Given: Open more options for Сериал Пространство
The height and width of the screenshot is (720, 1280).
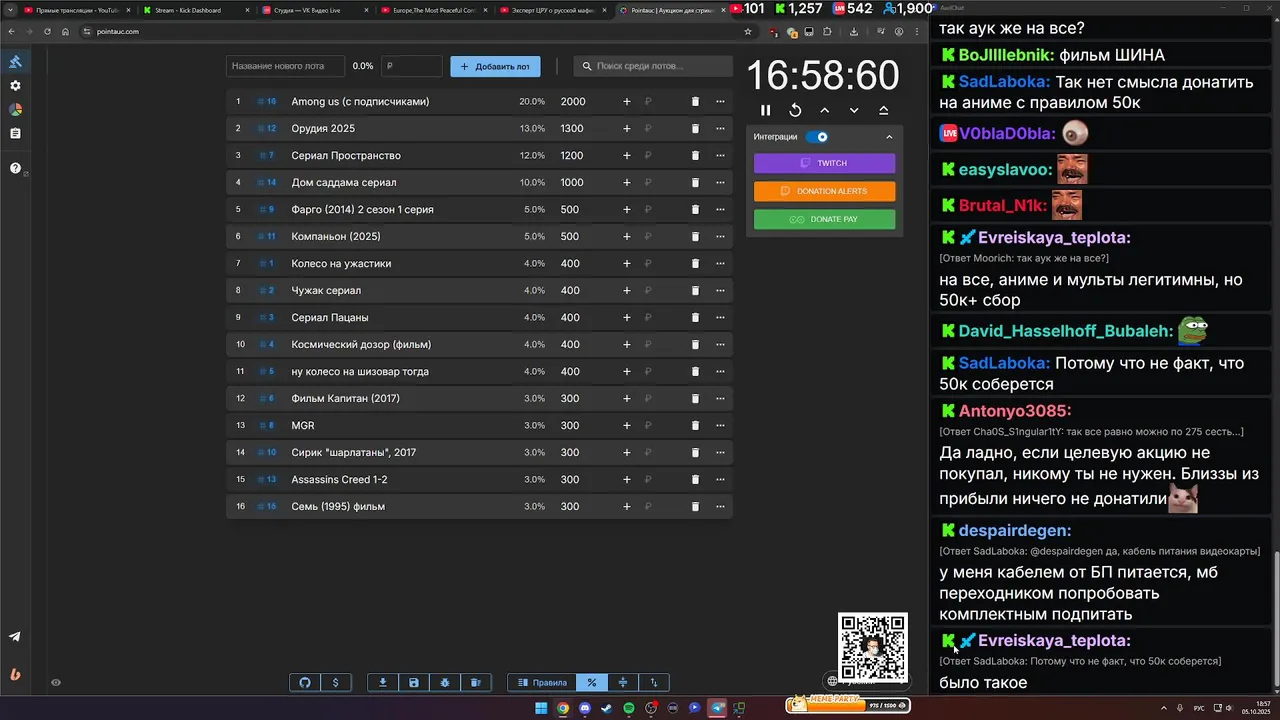Looking at the screenshot, I should click(x=720, y=156).
